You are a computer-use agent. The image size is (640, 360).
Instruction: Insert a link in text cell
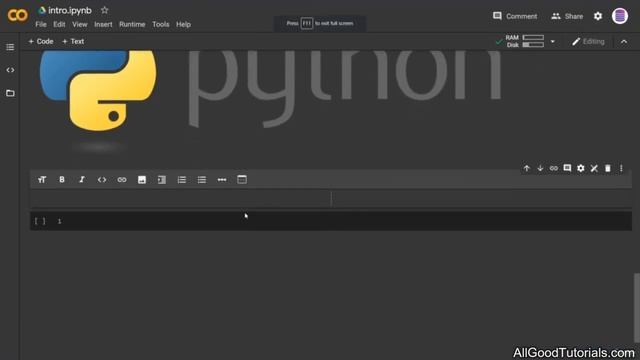click(122, 180)
